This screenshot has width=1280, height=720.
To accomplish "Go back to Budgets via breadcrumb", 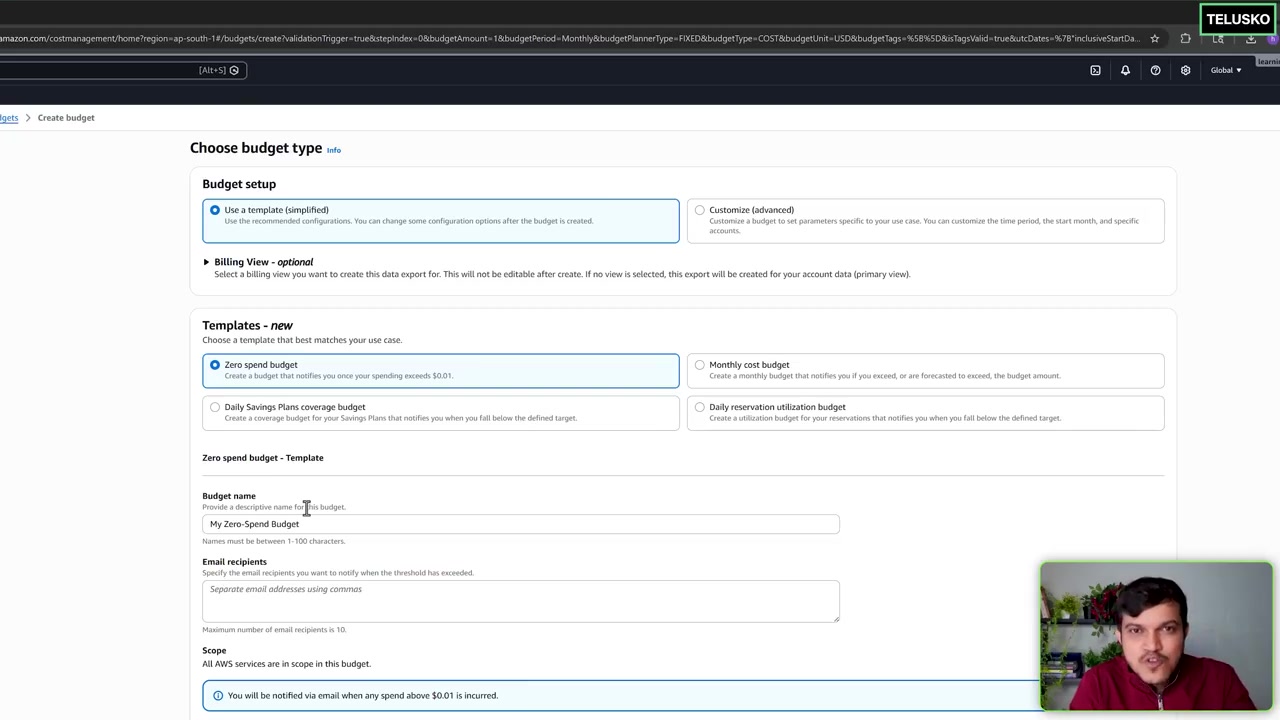I will click(x=9, y=118).
